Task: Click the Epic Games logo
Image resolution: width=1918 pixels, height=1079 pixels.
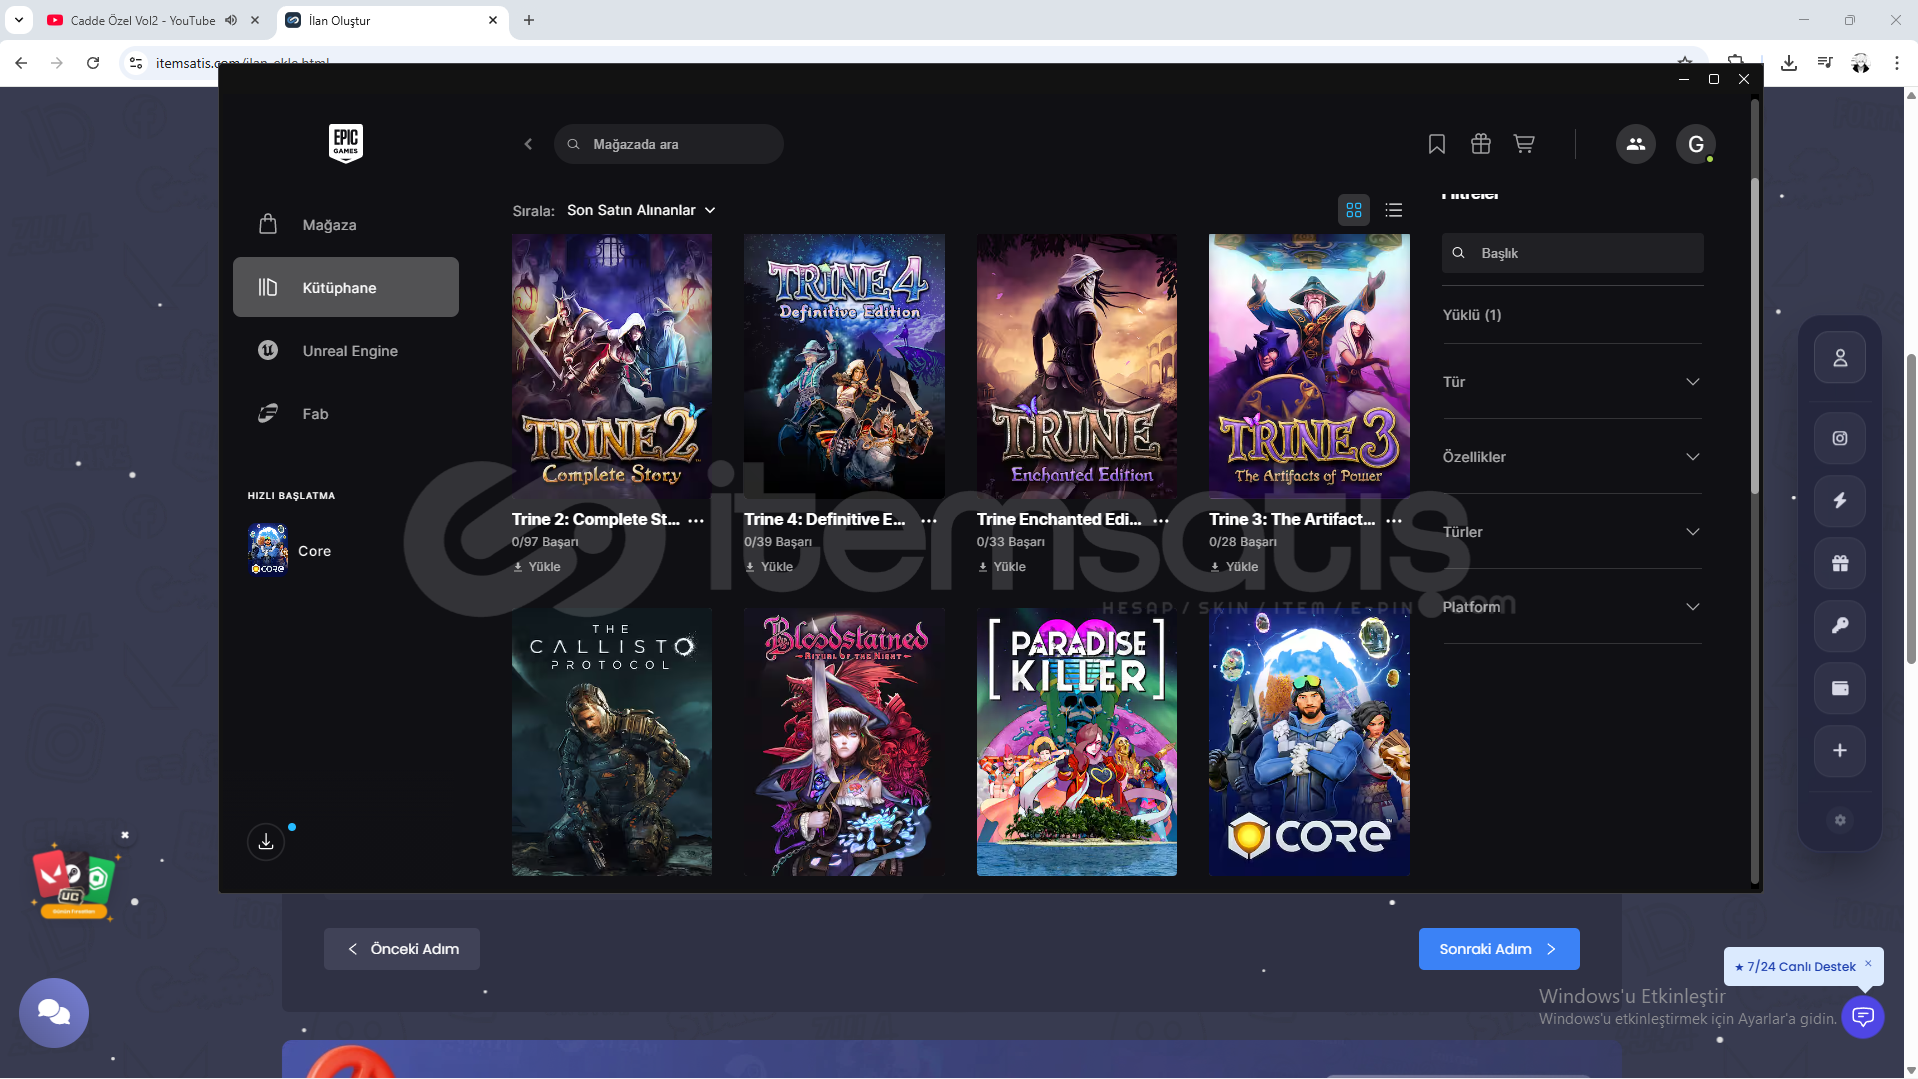Action: point(346,143)
